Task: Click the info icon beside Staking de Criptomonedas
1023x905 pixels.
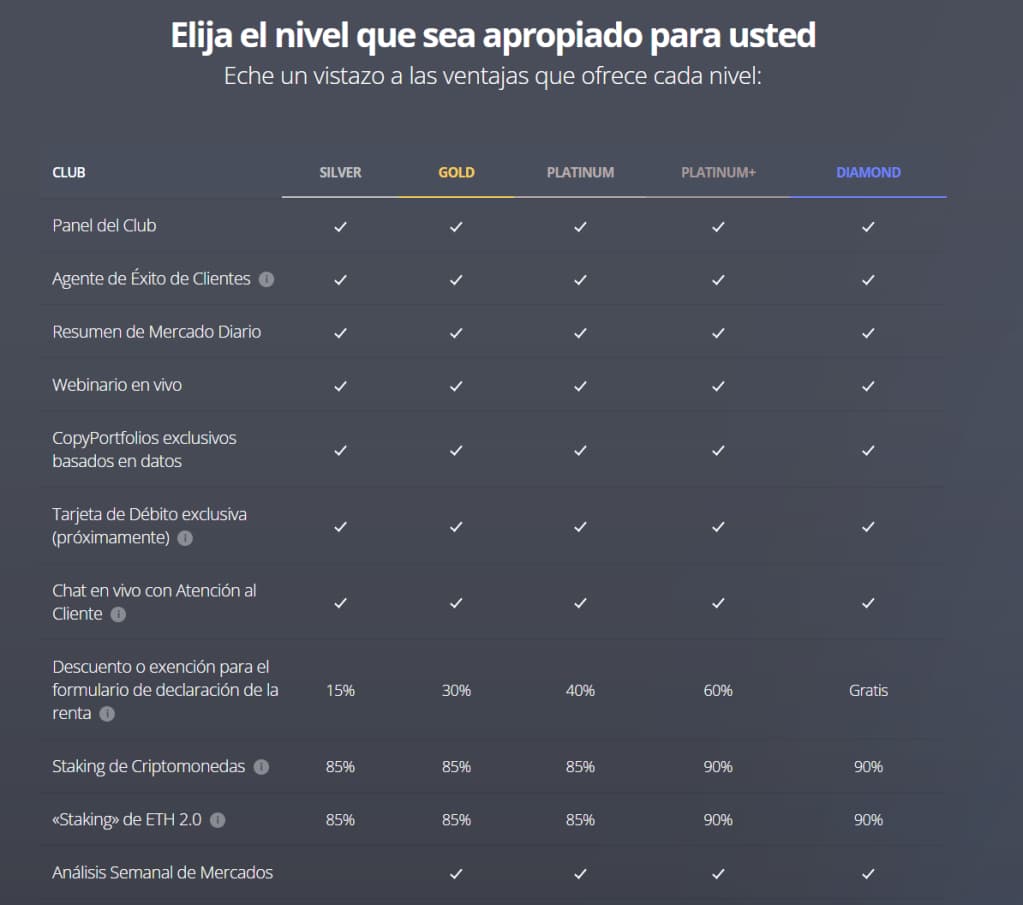Action: [x=261, y=766]
